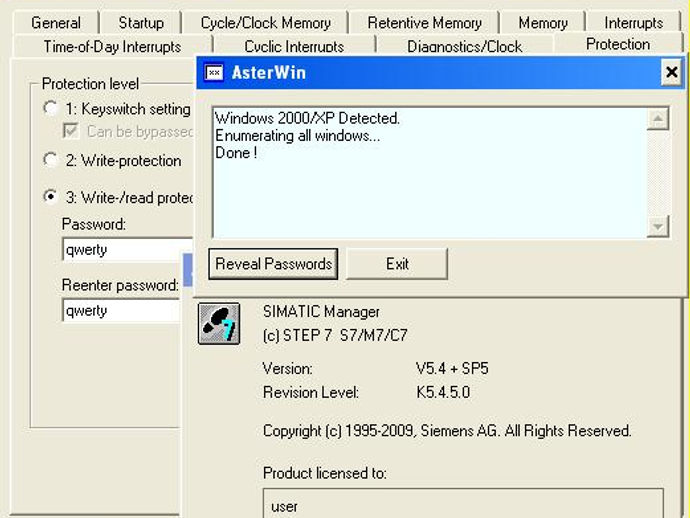Go to the Memory tab

point(543,22)
